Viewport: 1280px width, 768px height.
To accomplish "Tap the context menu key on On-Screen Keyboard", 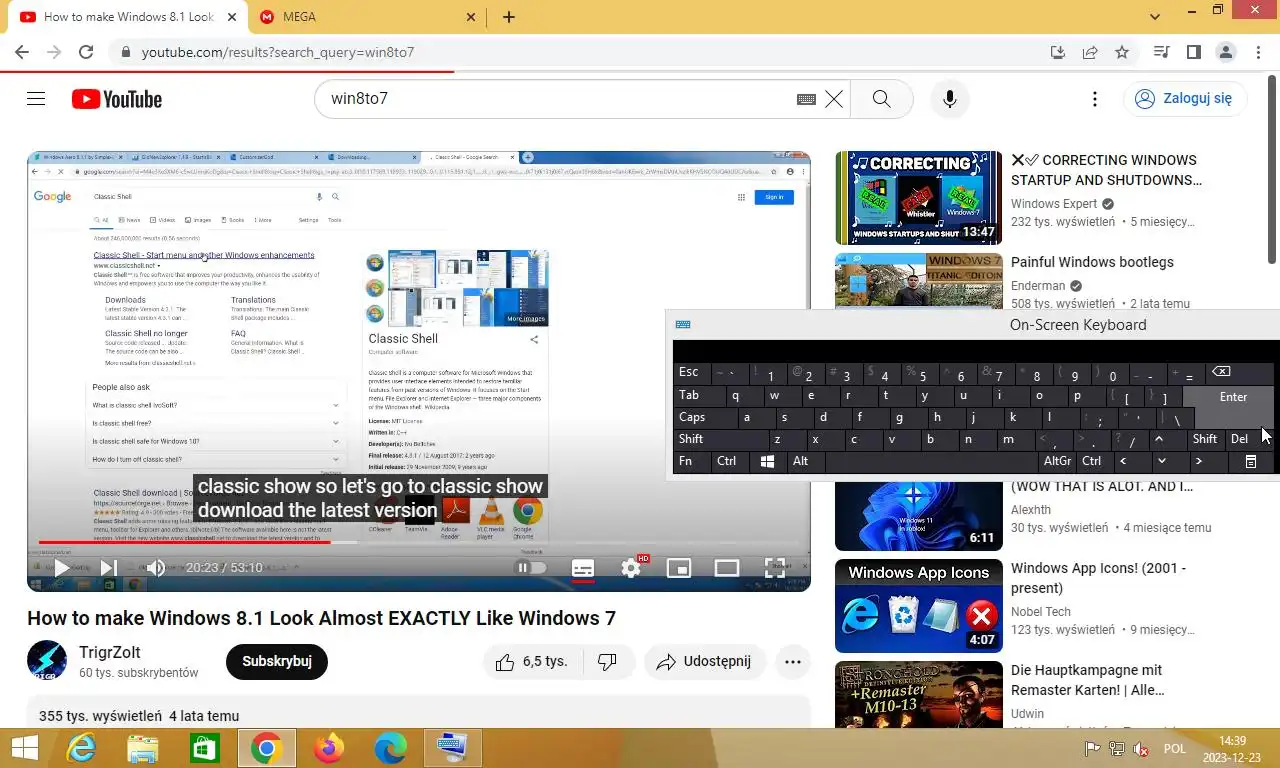I will (1250, 461).
